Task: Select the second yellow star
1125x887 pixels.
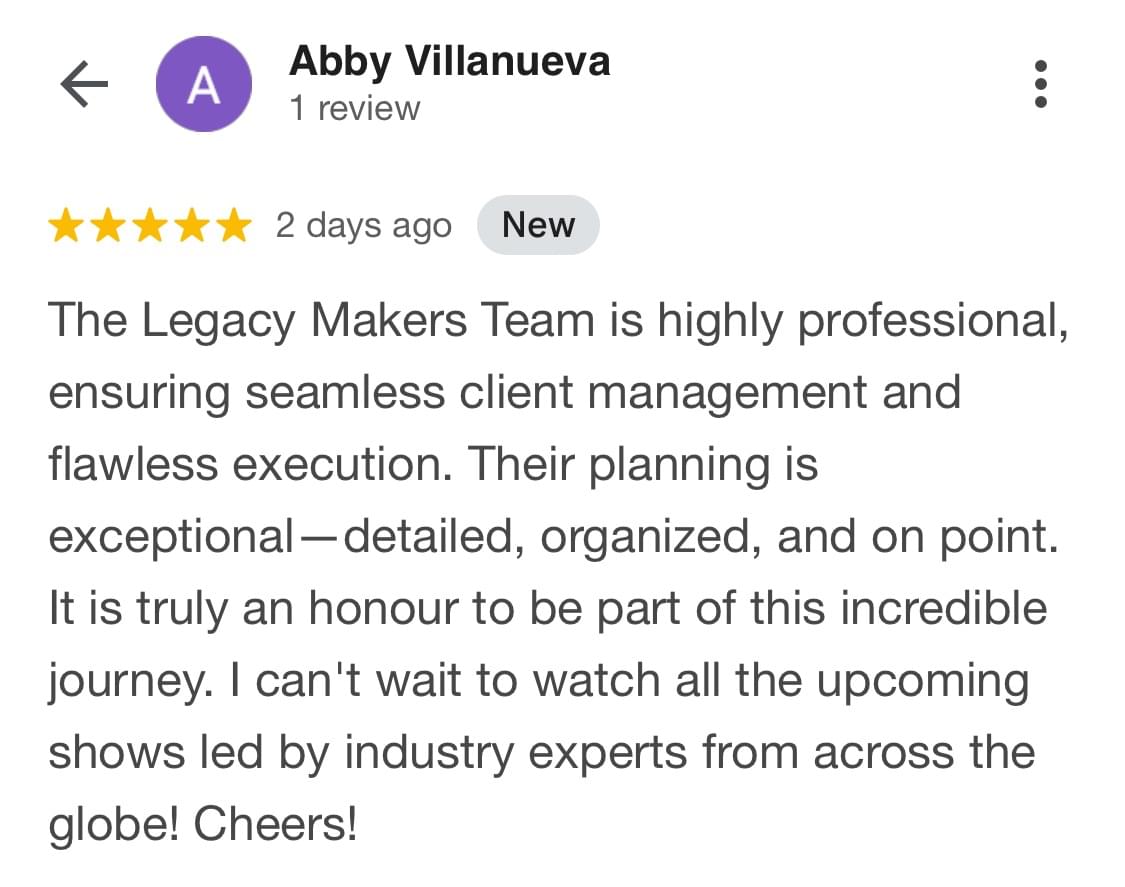Action: click(x=108, y=225)
